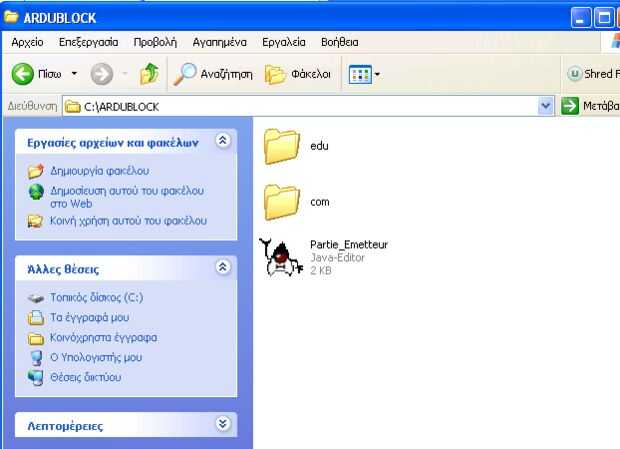Image resolution: width=620 pixels, height=449 pixels.
Task: Click the new folder icon beside Δημιουργία φακέλου
Action: [x=36, y=171]
